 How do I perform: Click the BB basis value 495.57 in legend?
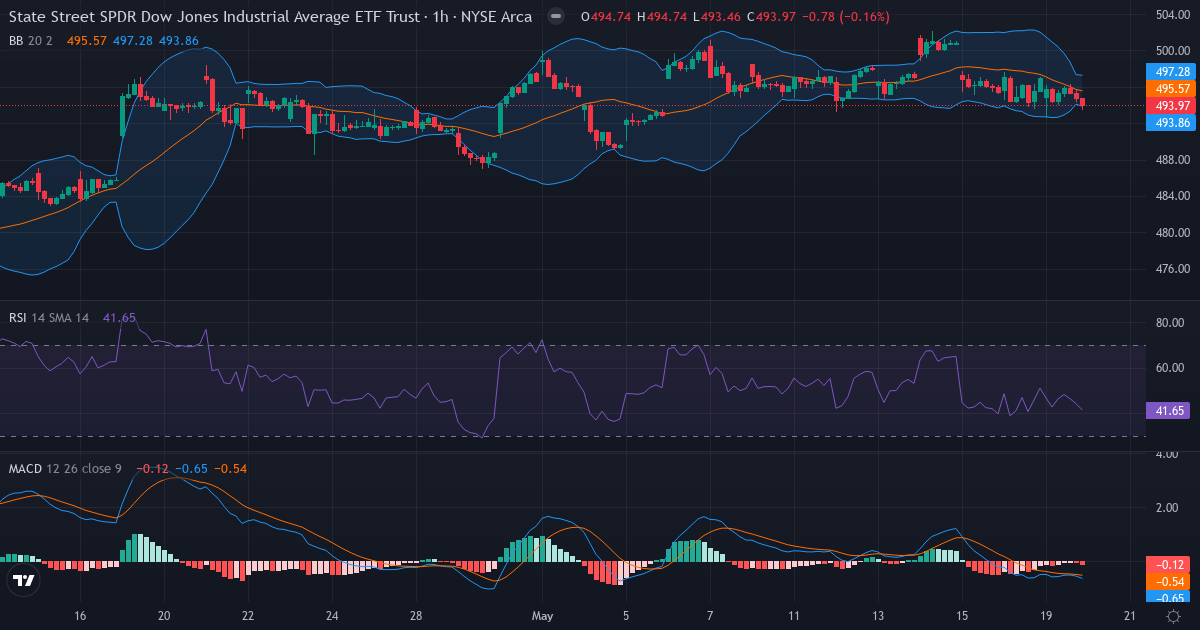coord(86,40)
